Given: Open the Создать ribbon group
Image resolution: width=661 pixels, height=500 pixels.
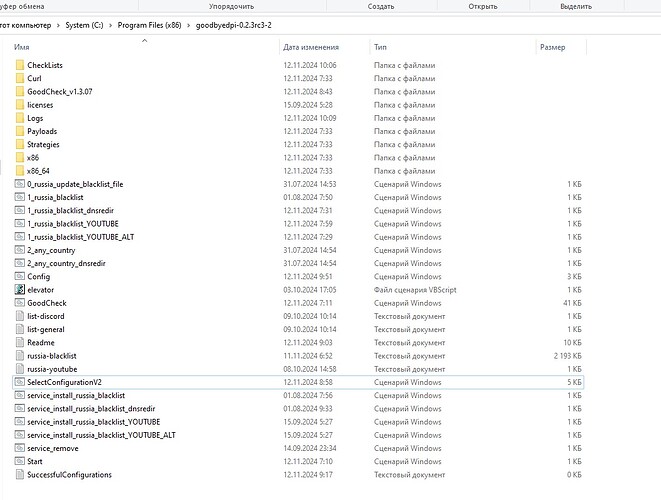Looking at the screenshot, I should click(x=381, y=6).
